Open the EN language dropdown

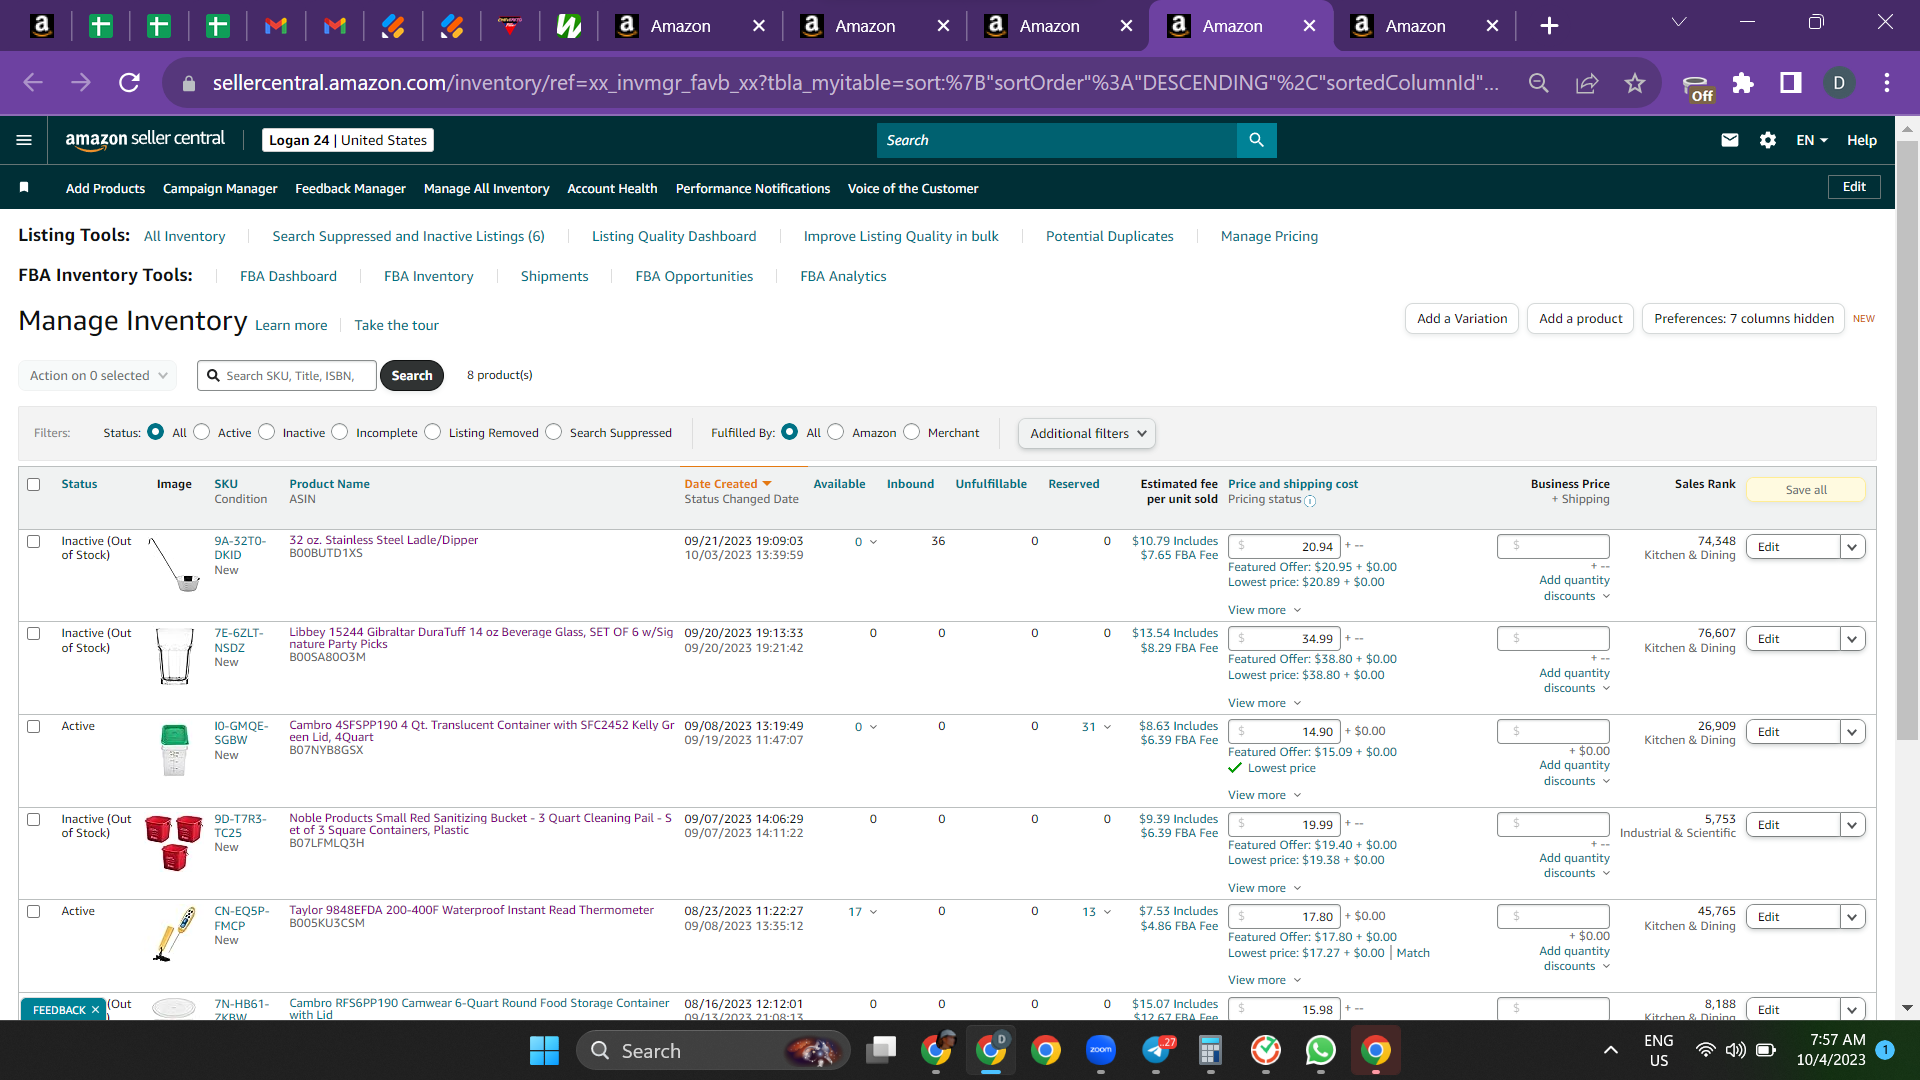1811,140
